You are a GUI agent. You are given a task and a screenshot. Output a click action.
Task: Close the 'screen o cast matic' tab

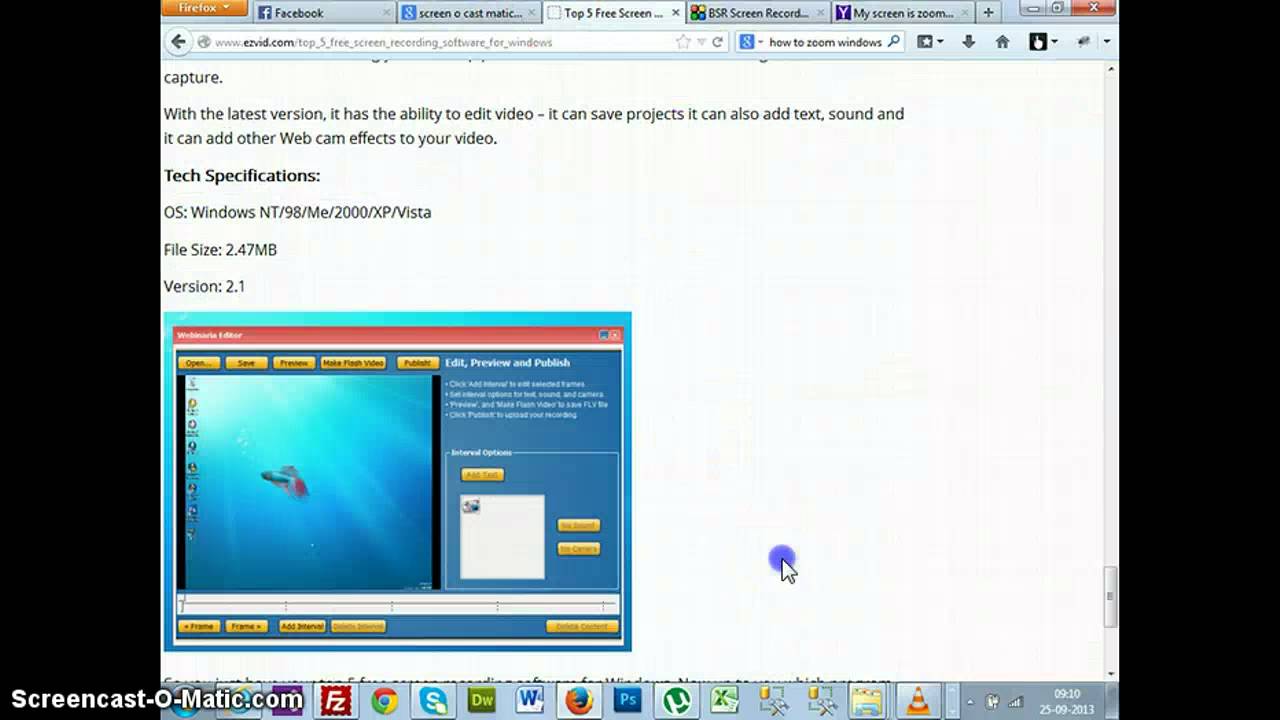(532, 13)
